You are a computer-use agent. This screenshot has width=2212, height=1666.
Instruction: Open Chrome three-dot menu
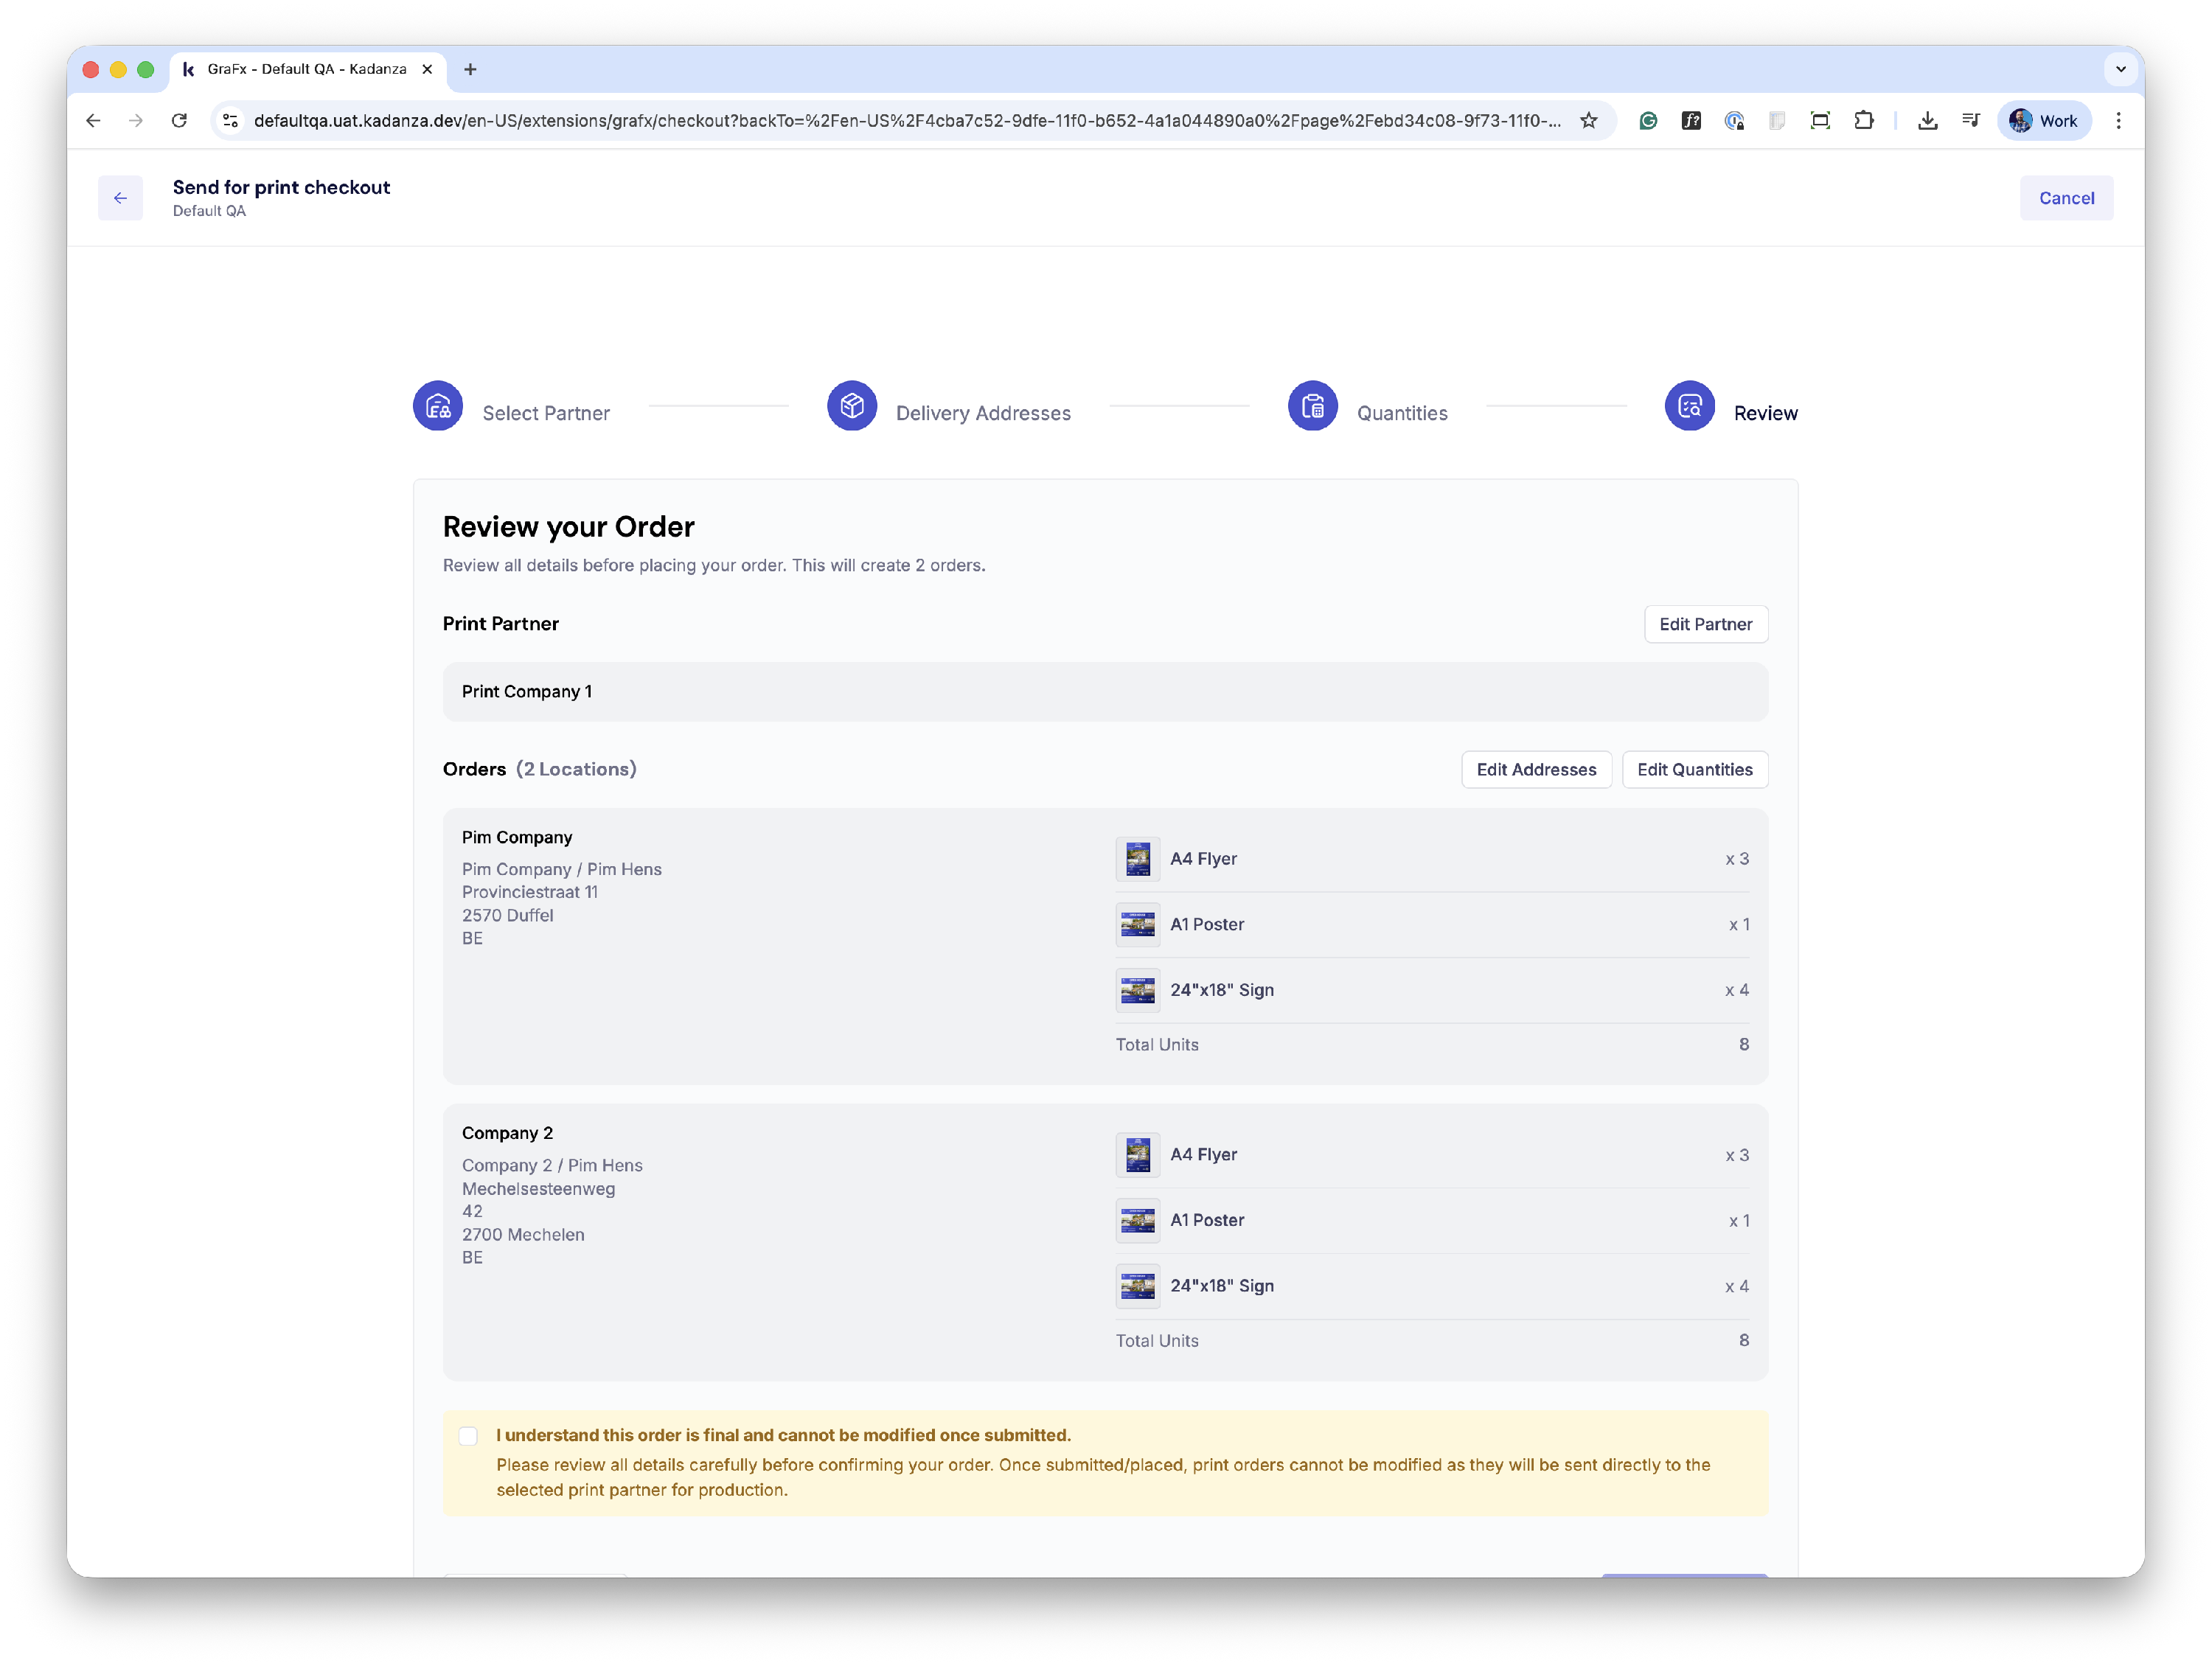pyautogui.click(x=2118, y=121)
